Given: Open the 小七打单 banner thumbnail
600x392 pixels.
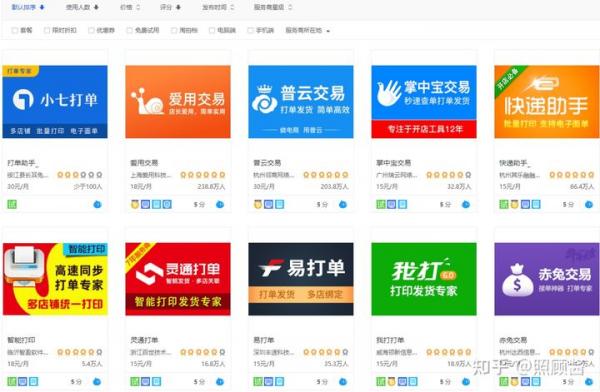Looking at the screenshot, I should click(55, 101).
